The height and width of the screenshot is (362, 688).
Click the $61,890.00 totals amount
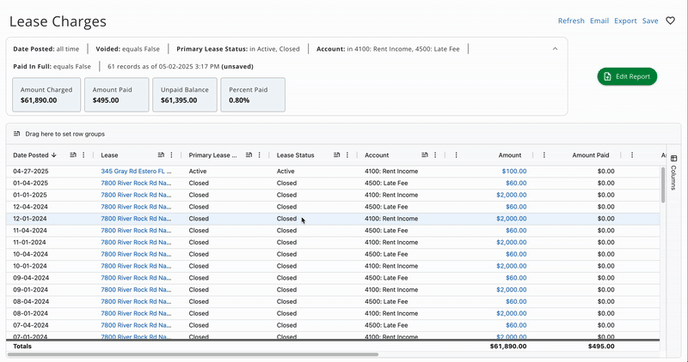pos(508,346)
